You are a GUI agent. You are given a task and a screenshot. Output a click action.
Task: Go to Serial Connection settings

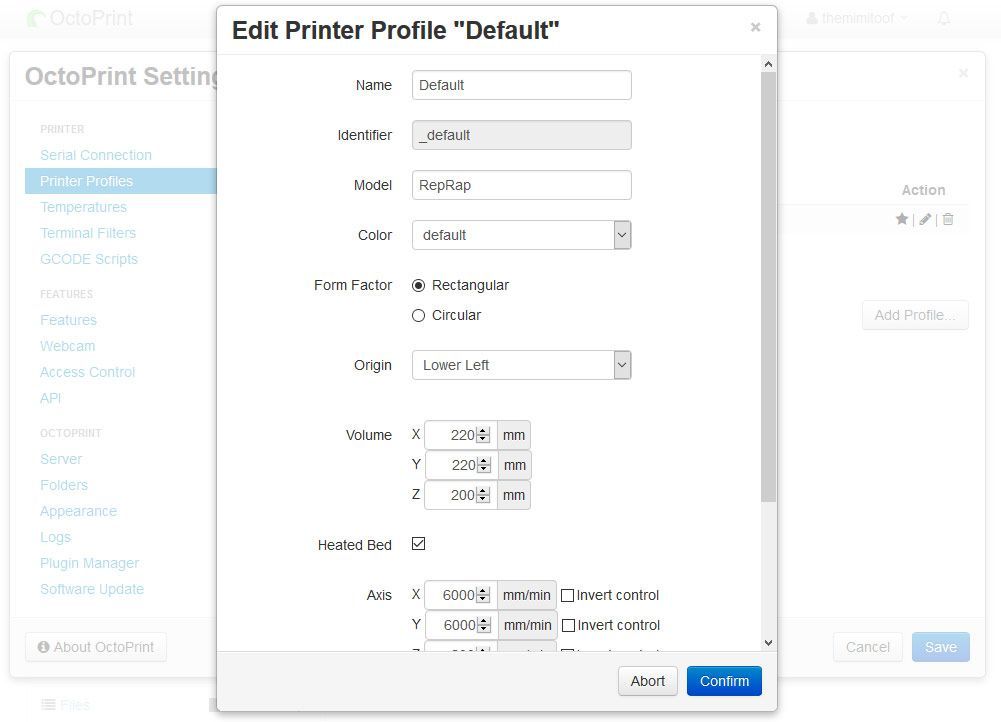tap(96, 155)
